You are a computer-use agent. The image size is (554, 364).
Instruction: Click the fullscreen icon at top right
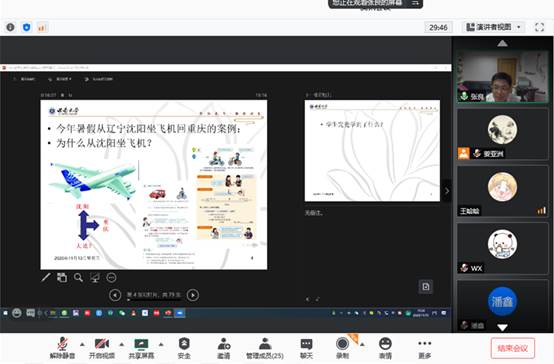coord(540,27)
